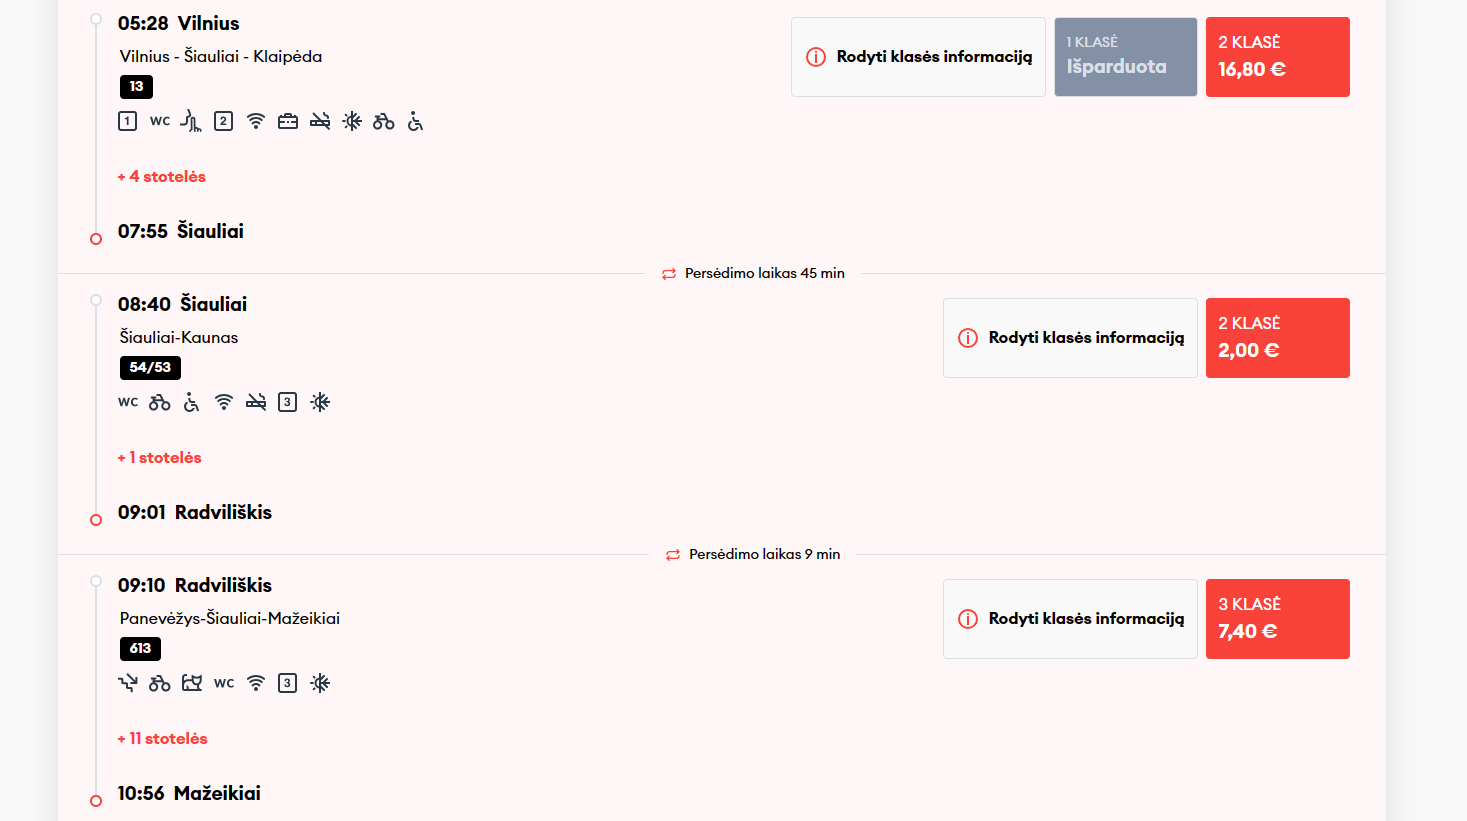Click the luggage icon on the Vilnius train
Image resolution: width=1467 pixels, height=821 pixels.
point(288,122)
